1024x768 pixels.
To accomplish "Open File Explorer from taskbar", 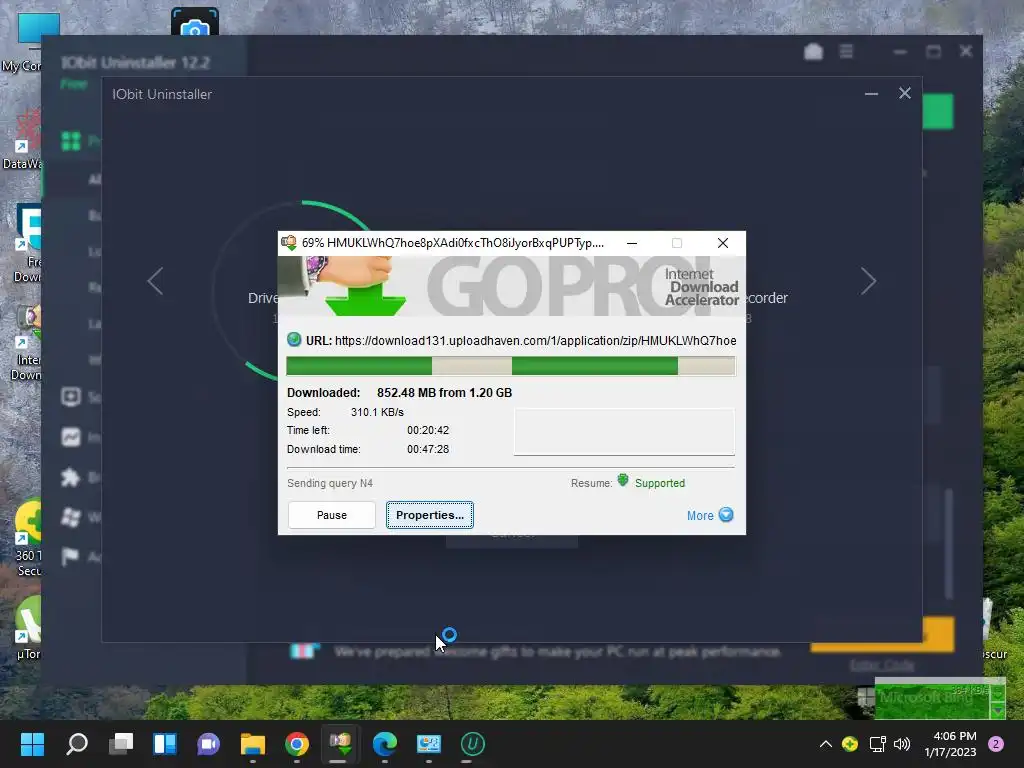I will tap(253, 744).
